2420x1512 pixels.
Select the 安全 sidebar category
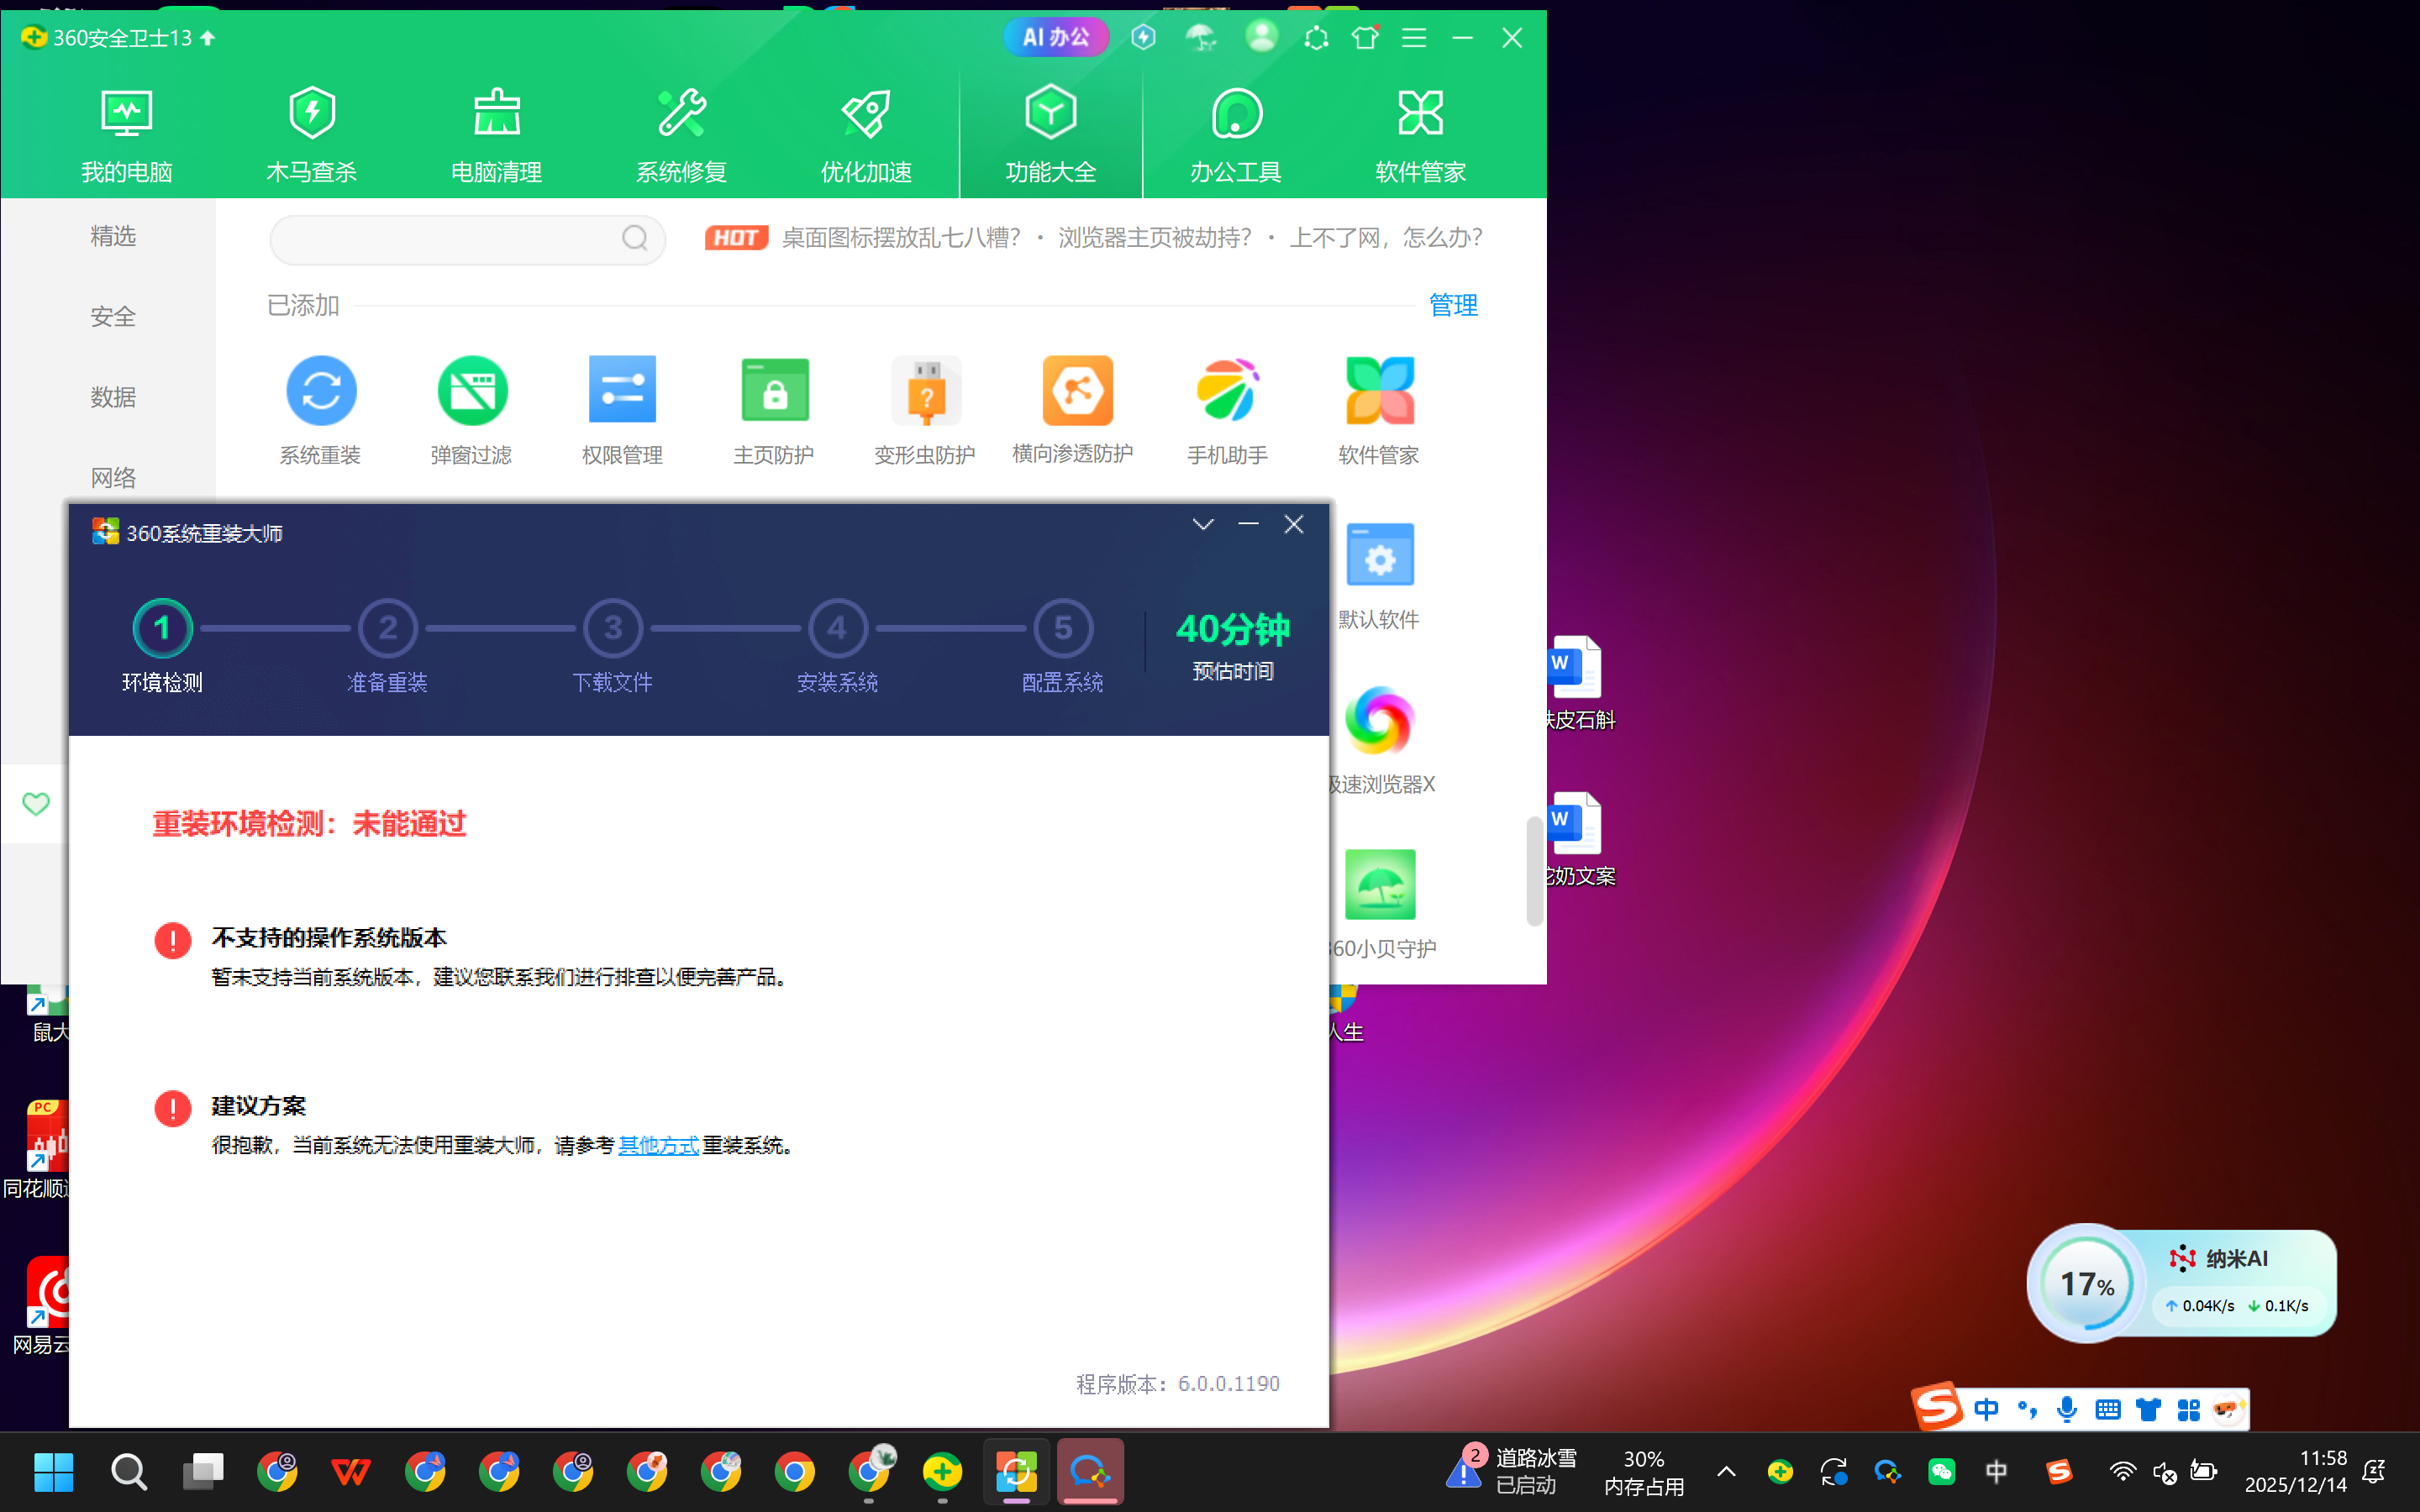[113, 317]
